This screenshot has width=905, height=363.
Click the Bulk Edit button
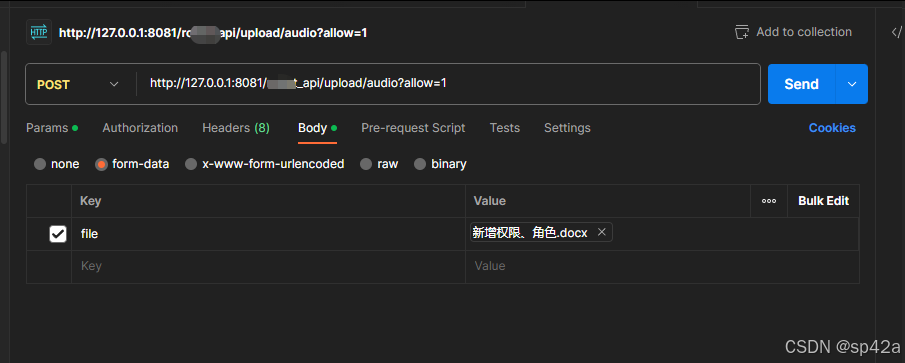pyautogui.click(x=824, y=201)
